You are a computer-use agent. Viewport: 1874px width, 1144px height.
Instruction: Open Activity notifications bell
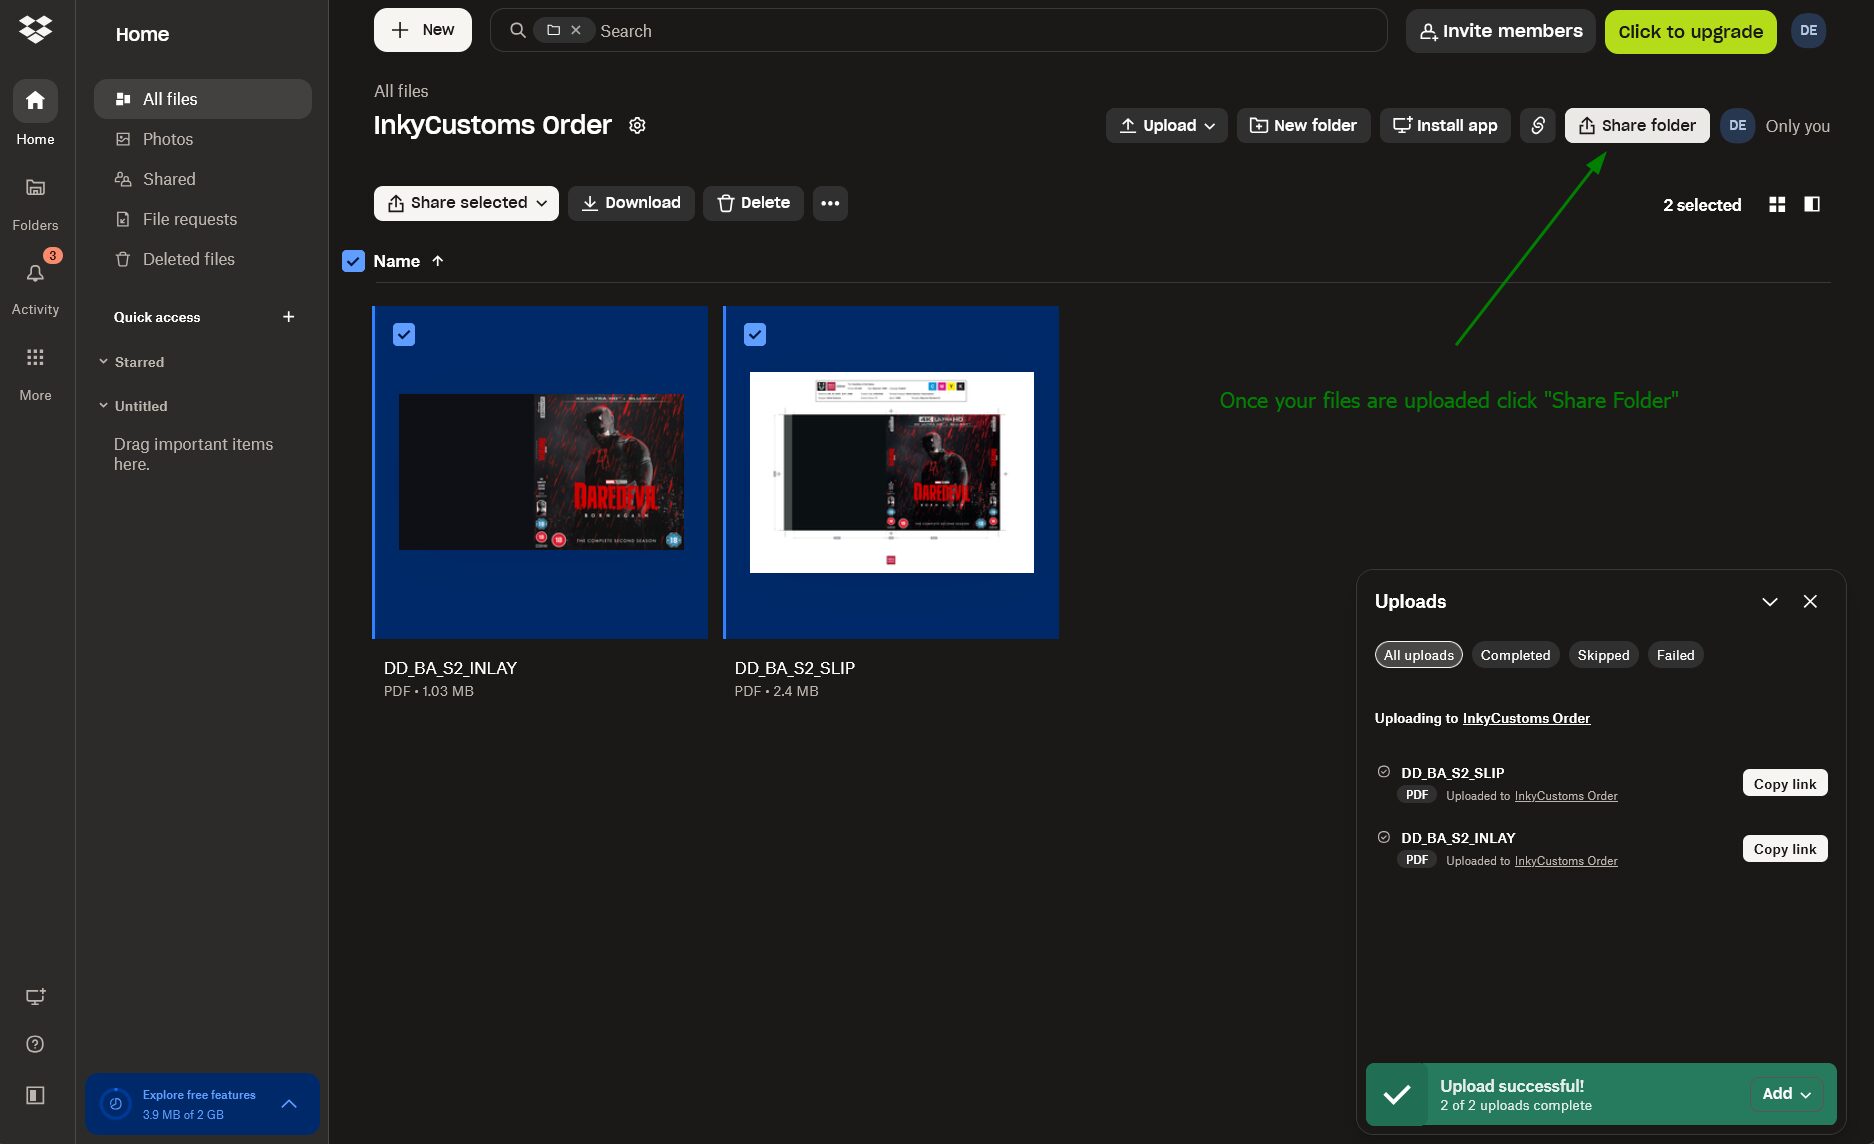point(35,273)
